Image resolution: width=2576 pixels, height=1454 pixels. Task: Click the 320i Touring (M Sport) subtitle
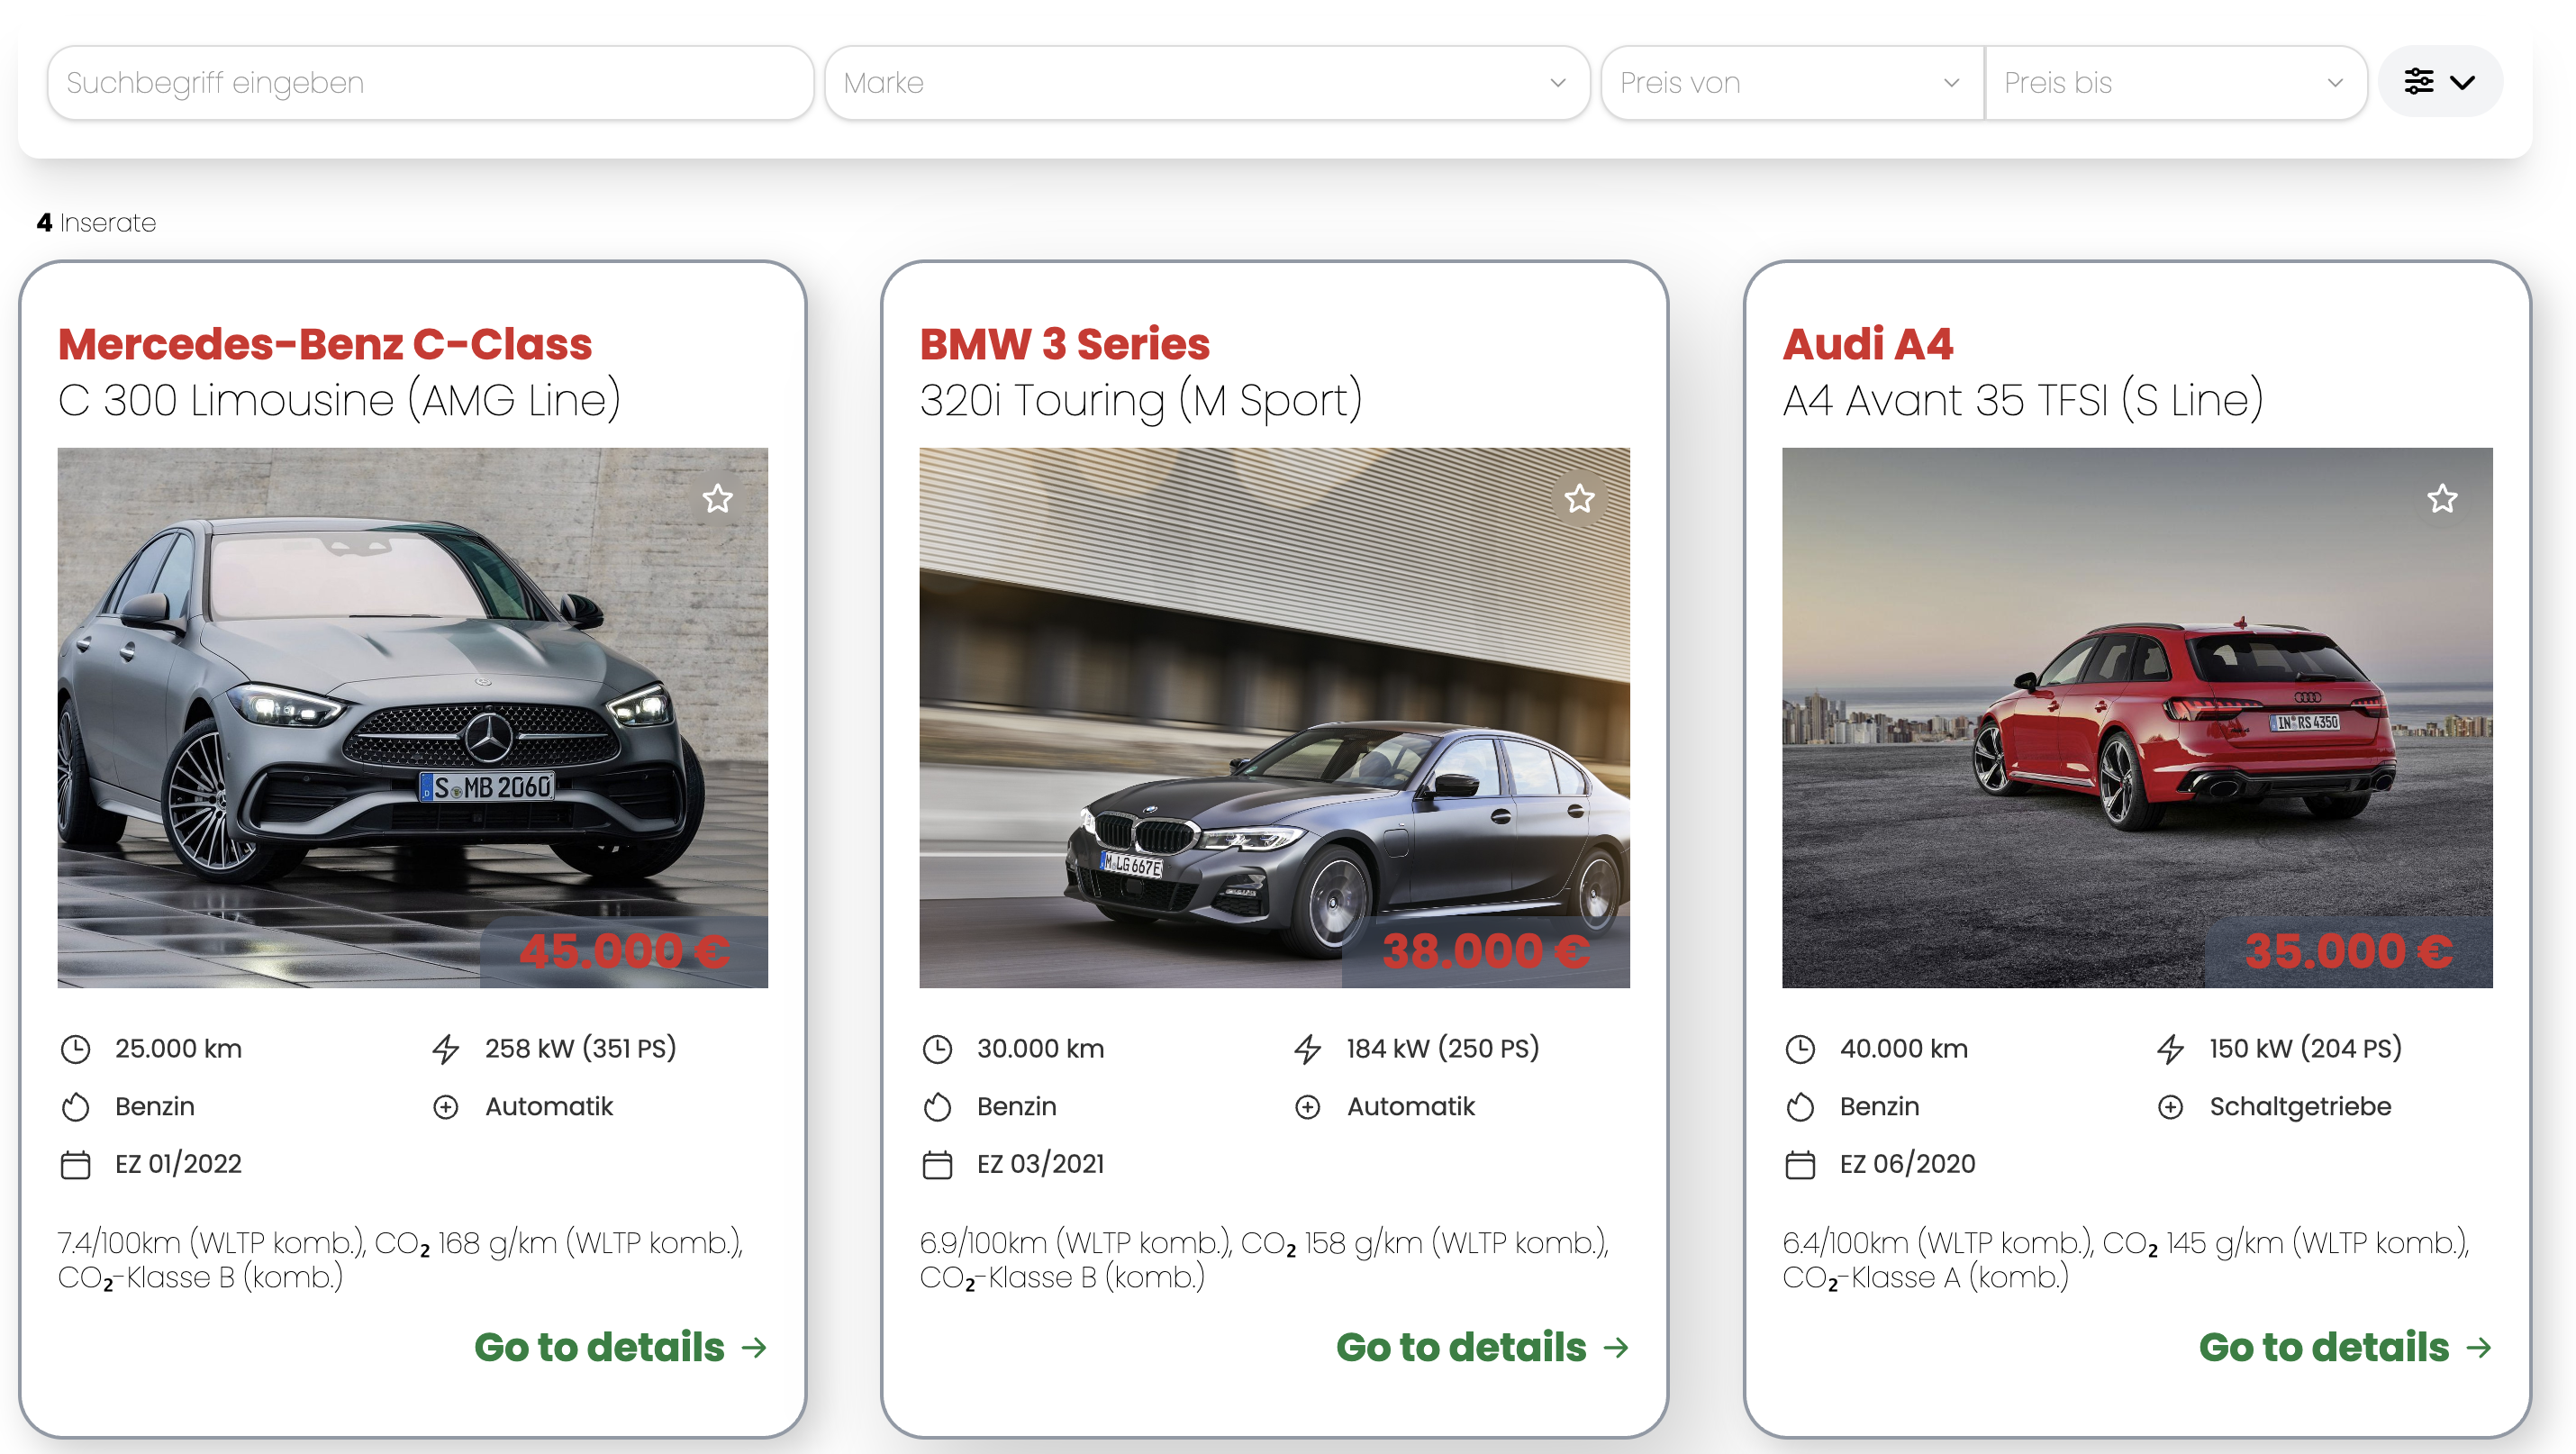[x=1141, y=401]
